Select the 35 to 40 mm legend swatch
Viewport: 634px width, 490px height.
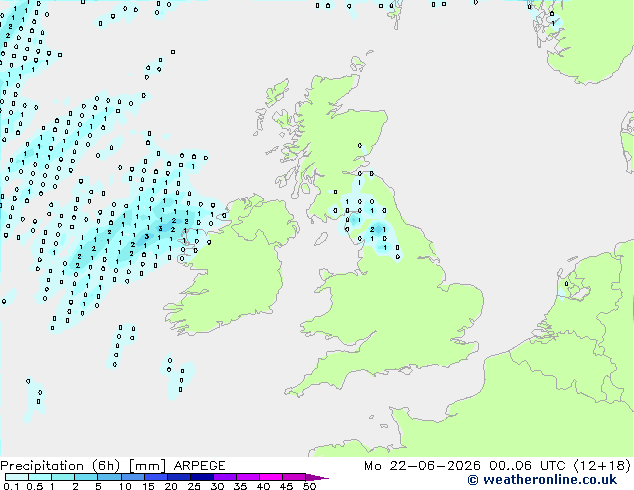pos(247,477)
